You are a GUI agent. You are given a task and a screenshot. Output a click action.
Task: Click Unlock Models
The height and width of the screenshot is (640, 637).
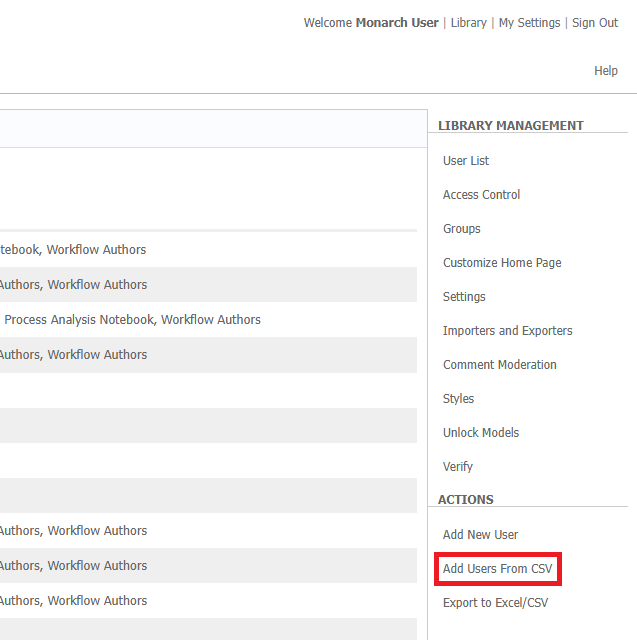click(x=481, y=433)
